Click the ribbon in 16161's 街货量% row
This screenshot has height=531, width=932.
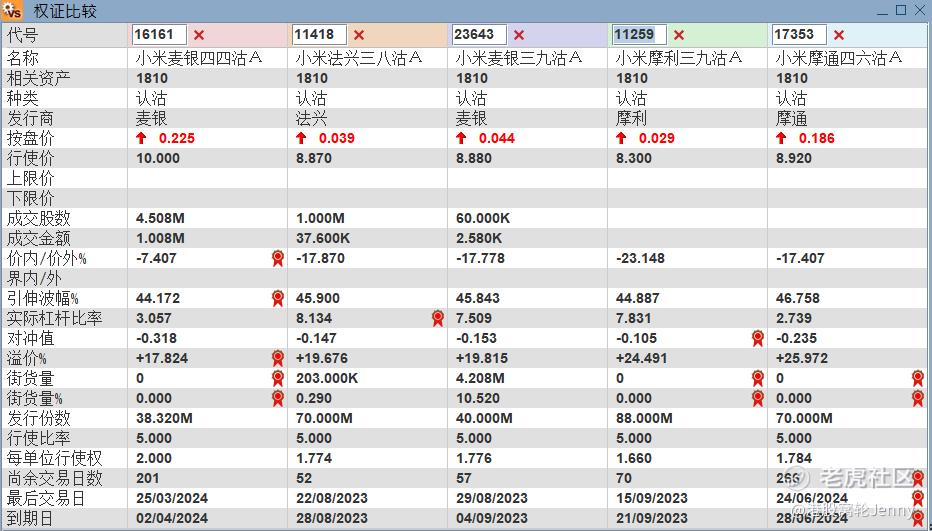click(x=278, y=398)
